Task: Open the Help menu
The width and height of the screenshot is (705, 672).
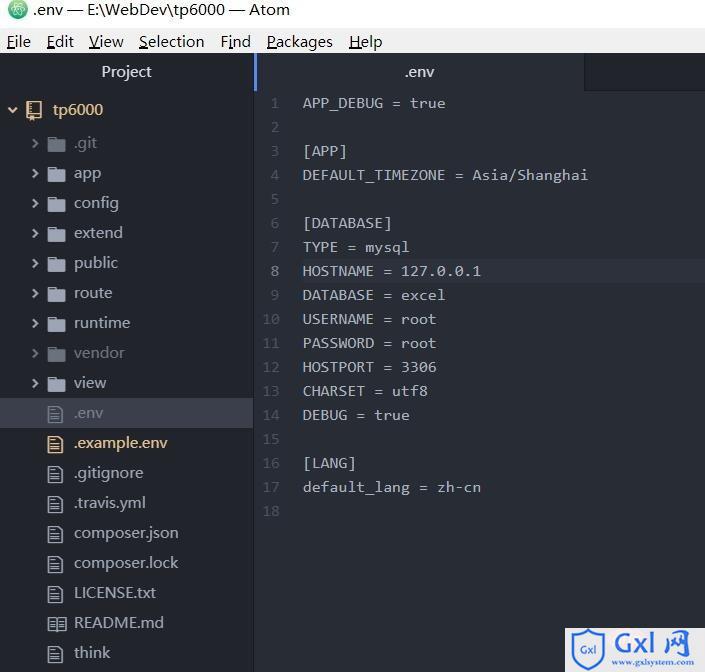Action: [x=366, y=41]
